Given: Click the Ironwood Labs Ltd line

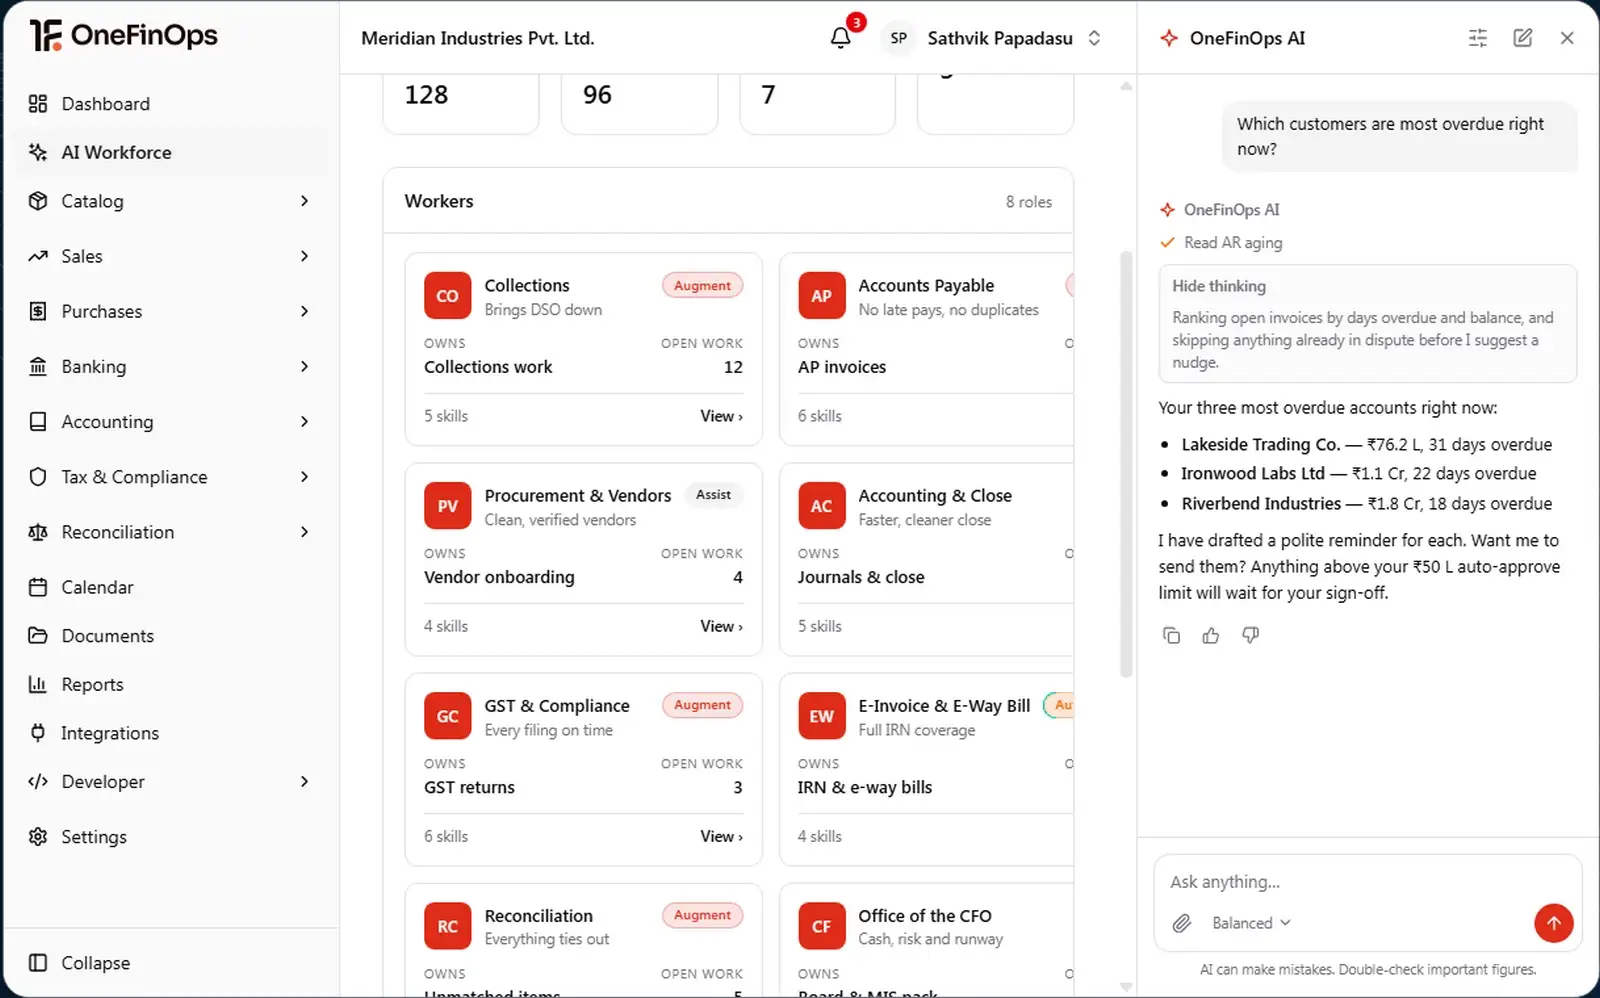Looking at the screenshot, I should click(1358, 473).
